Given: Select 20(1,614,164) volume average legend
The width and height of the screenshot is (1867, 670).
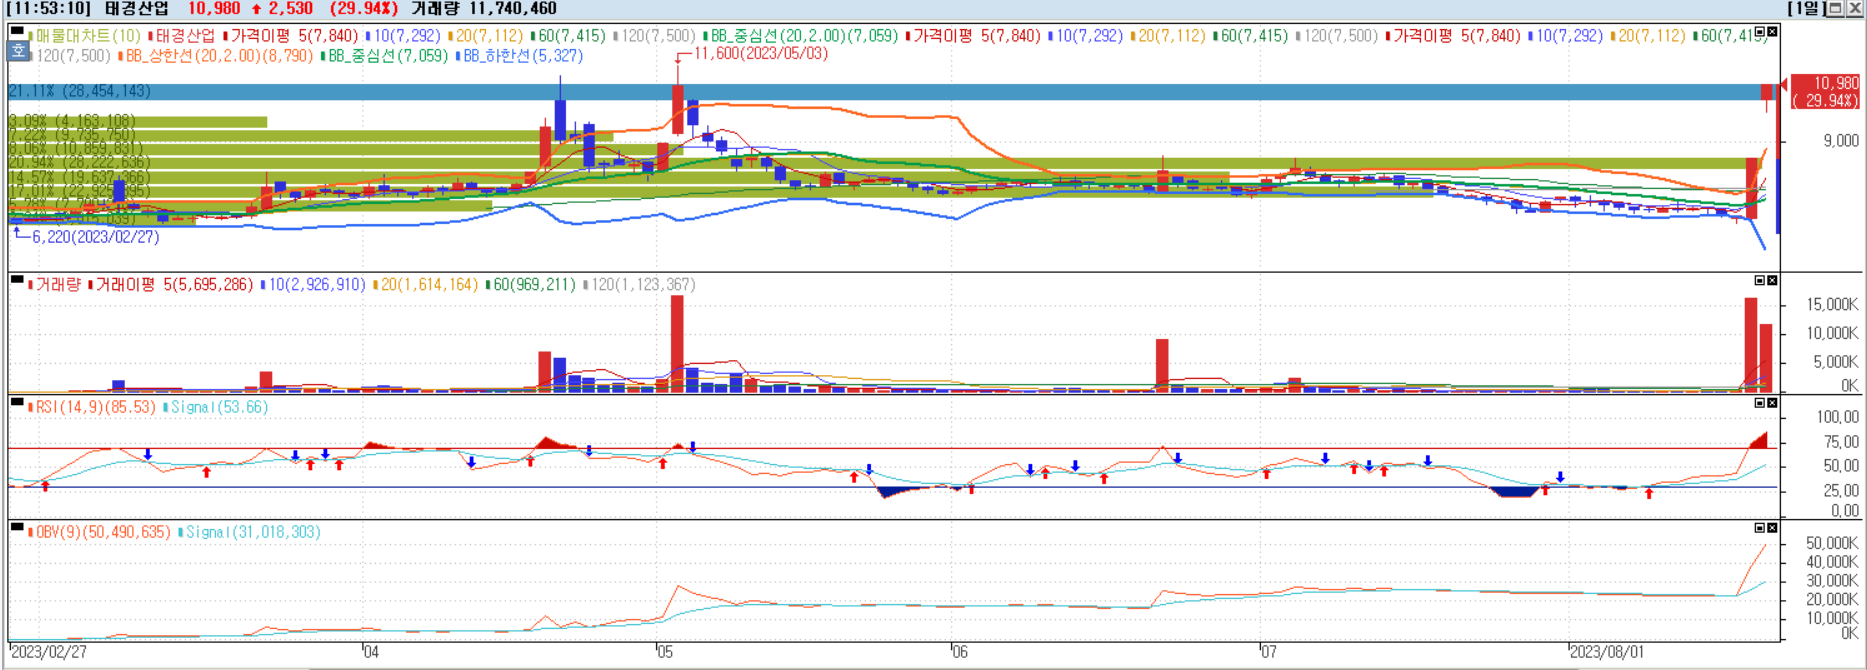Looking at the screenshot, I should [x=426, y=285].
